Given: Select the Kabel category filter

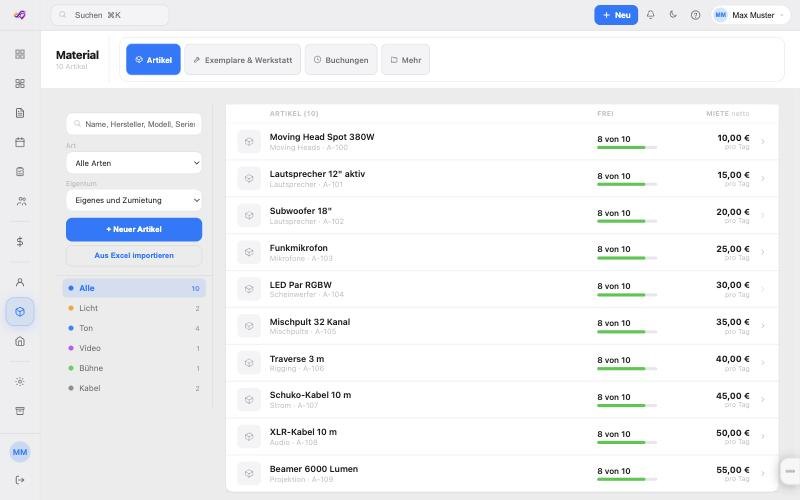Looking at the screenshot, I should 134,388.
